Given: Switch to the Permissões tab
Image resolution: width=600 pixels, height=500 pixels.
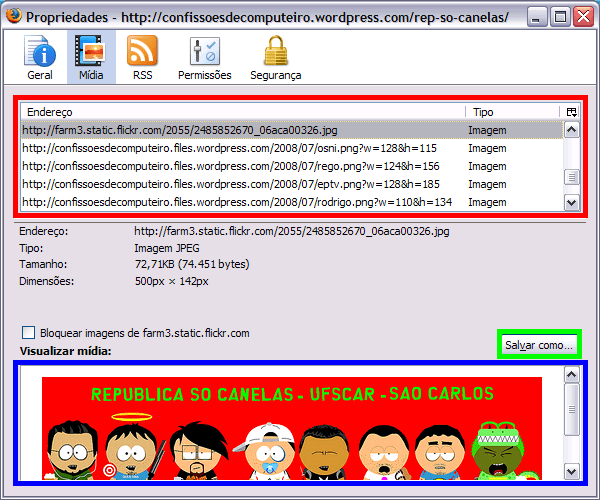Looking at the screenshot, I should [x=204, y=57].
